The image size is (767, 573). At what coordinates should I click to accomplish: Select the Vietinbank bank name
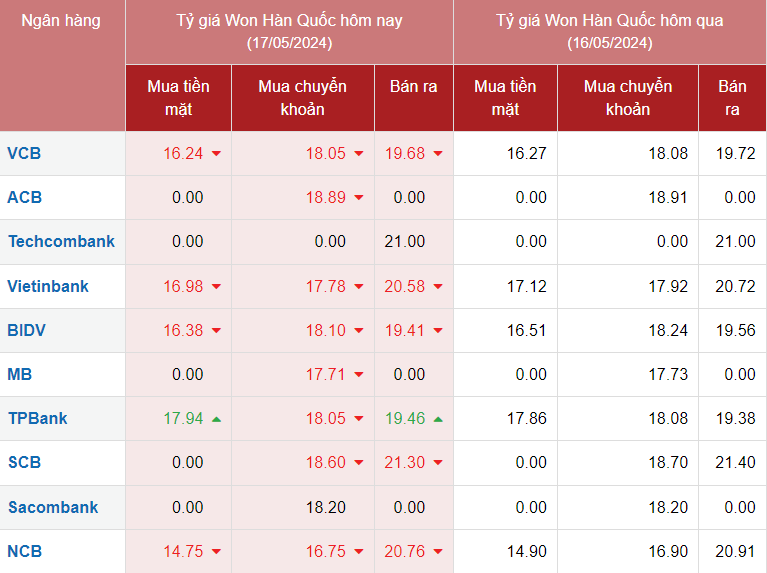[x=48, y=287]
